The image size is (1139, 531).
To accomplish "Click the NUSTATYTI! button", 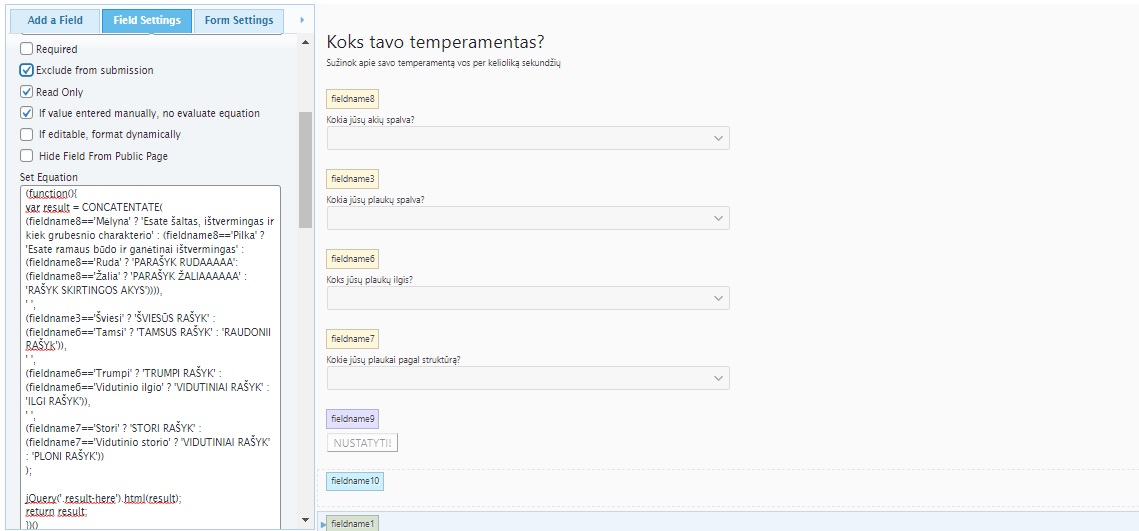I will [x=363, y=443].
